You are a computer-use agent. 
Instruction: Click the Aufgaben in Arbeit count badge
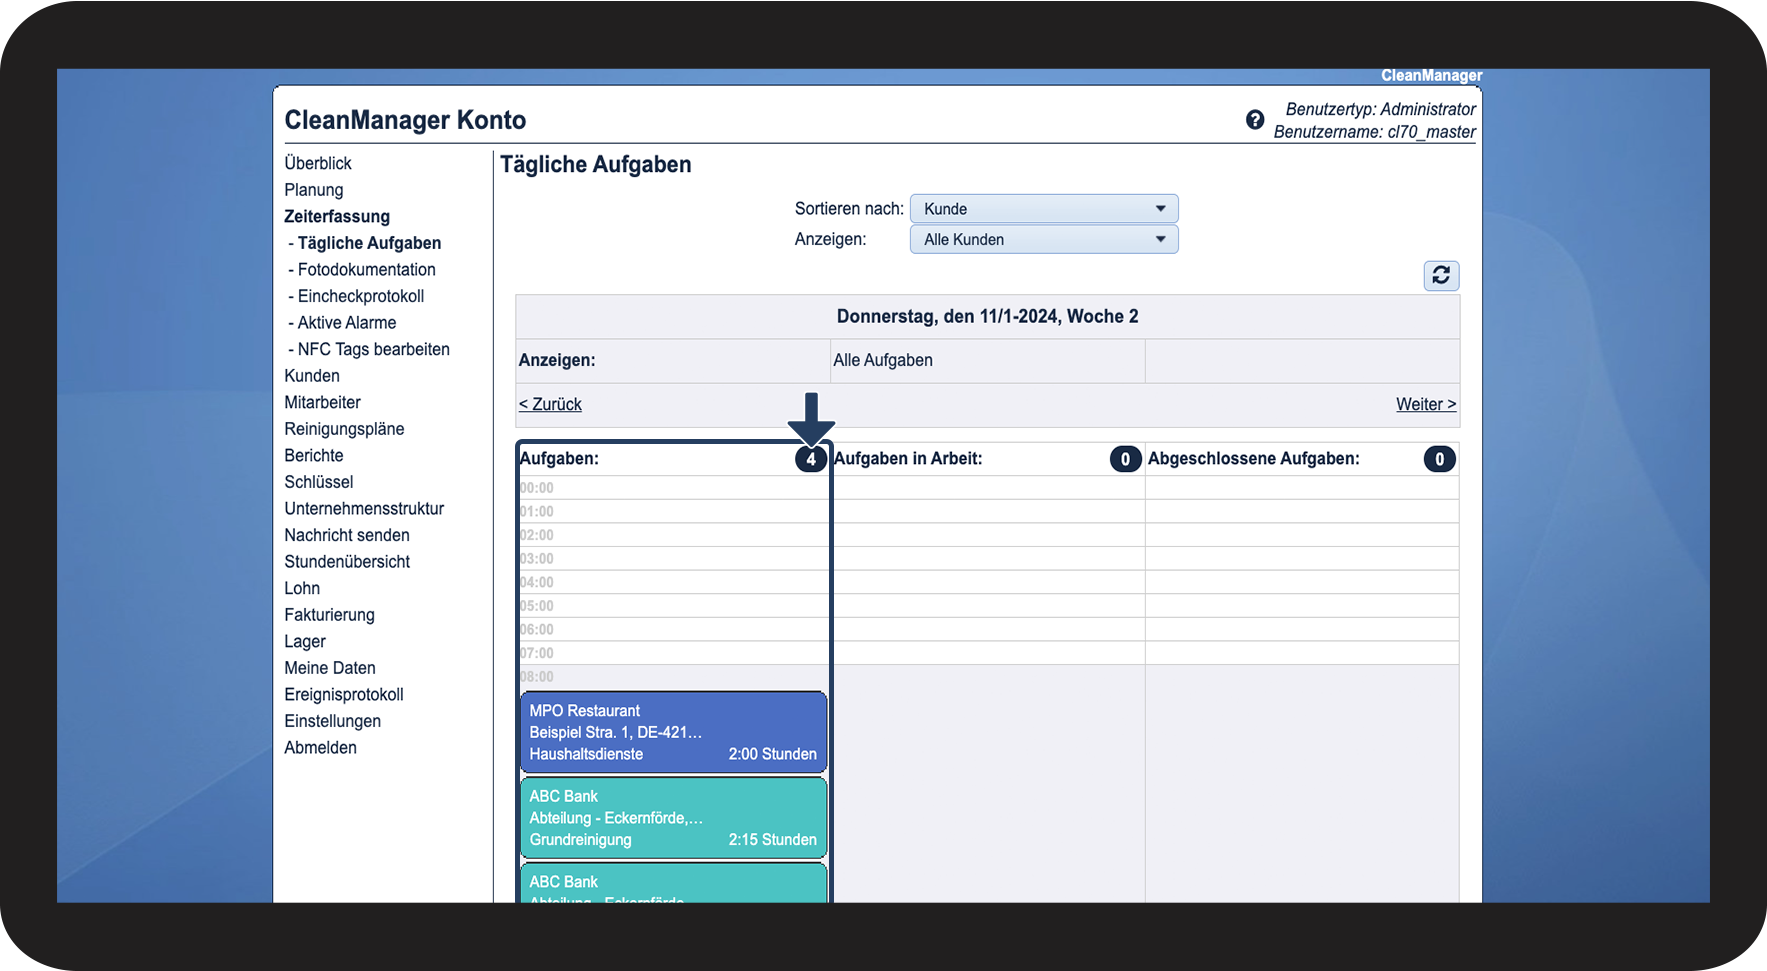[1125, 459]
